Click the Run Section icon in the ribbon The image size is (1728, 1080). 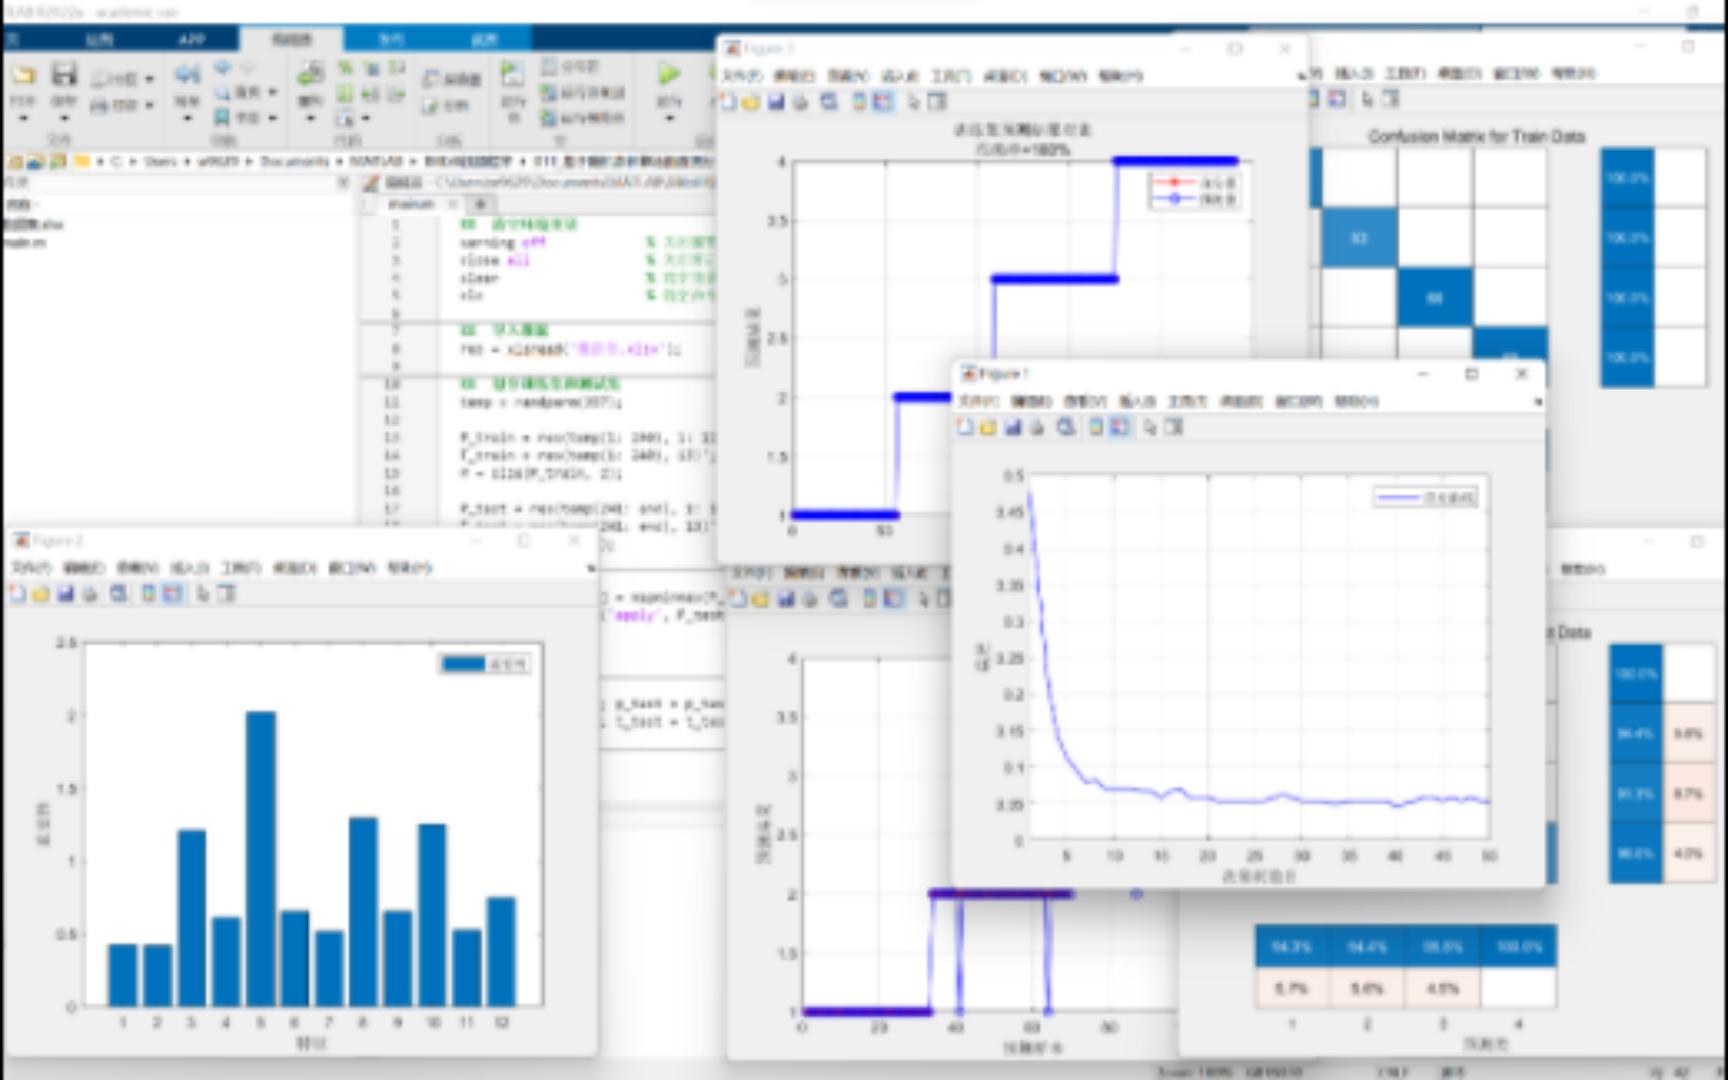pyautogui.click(x=512, y=73)
